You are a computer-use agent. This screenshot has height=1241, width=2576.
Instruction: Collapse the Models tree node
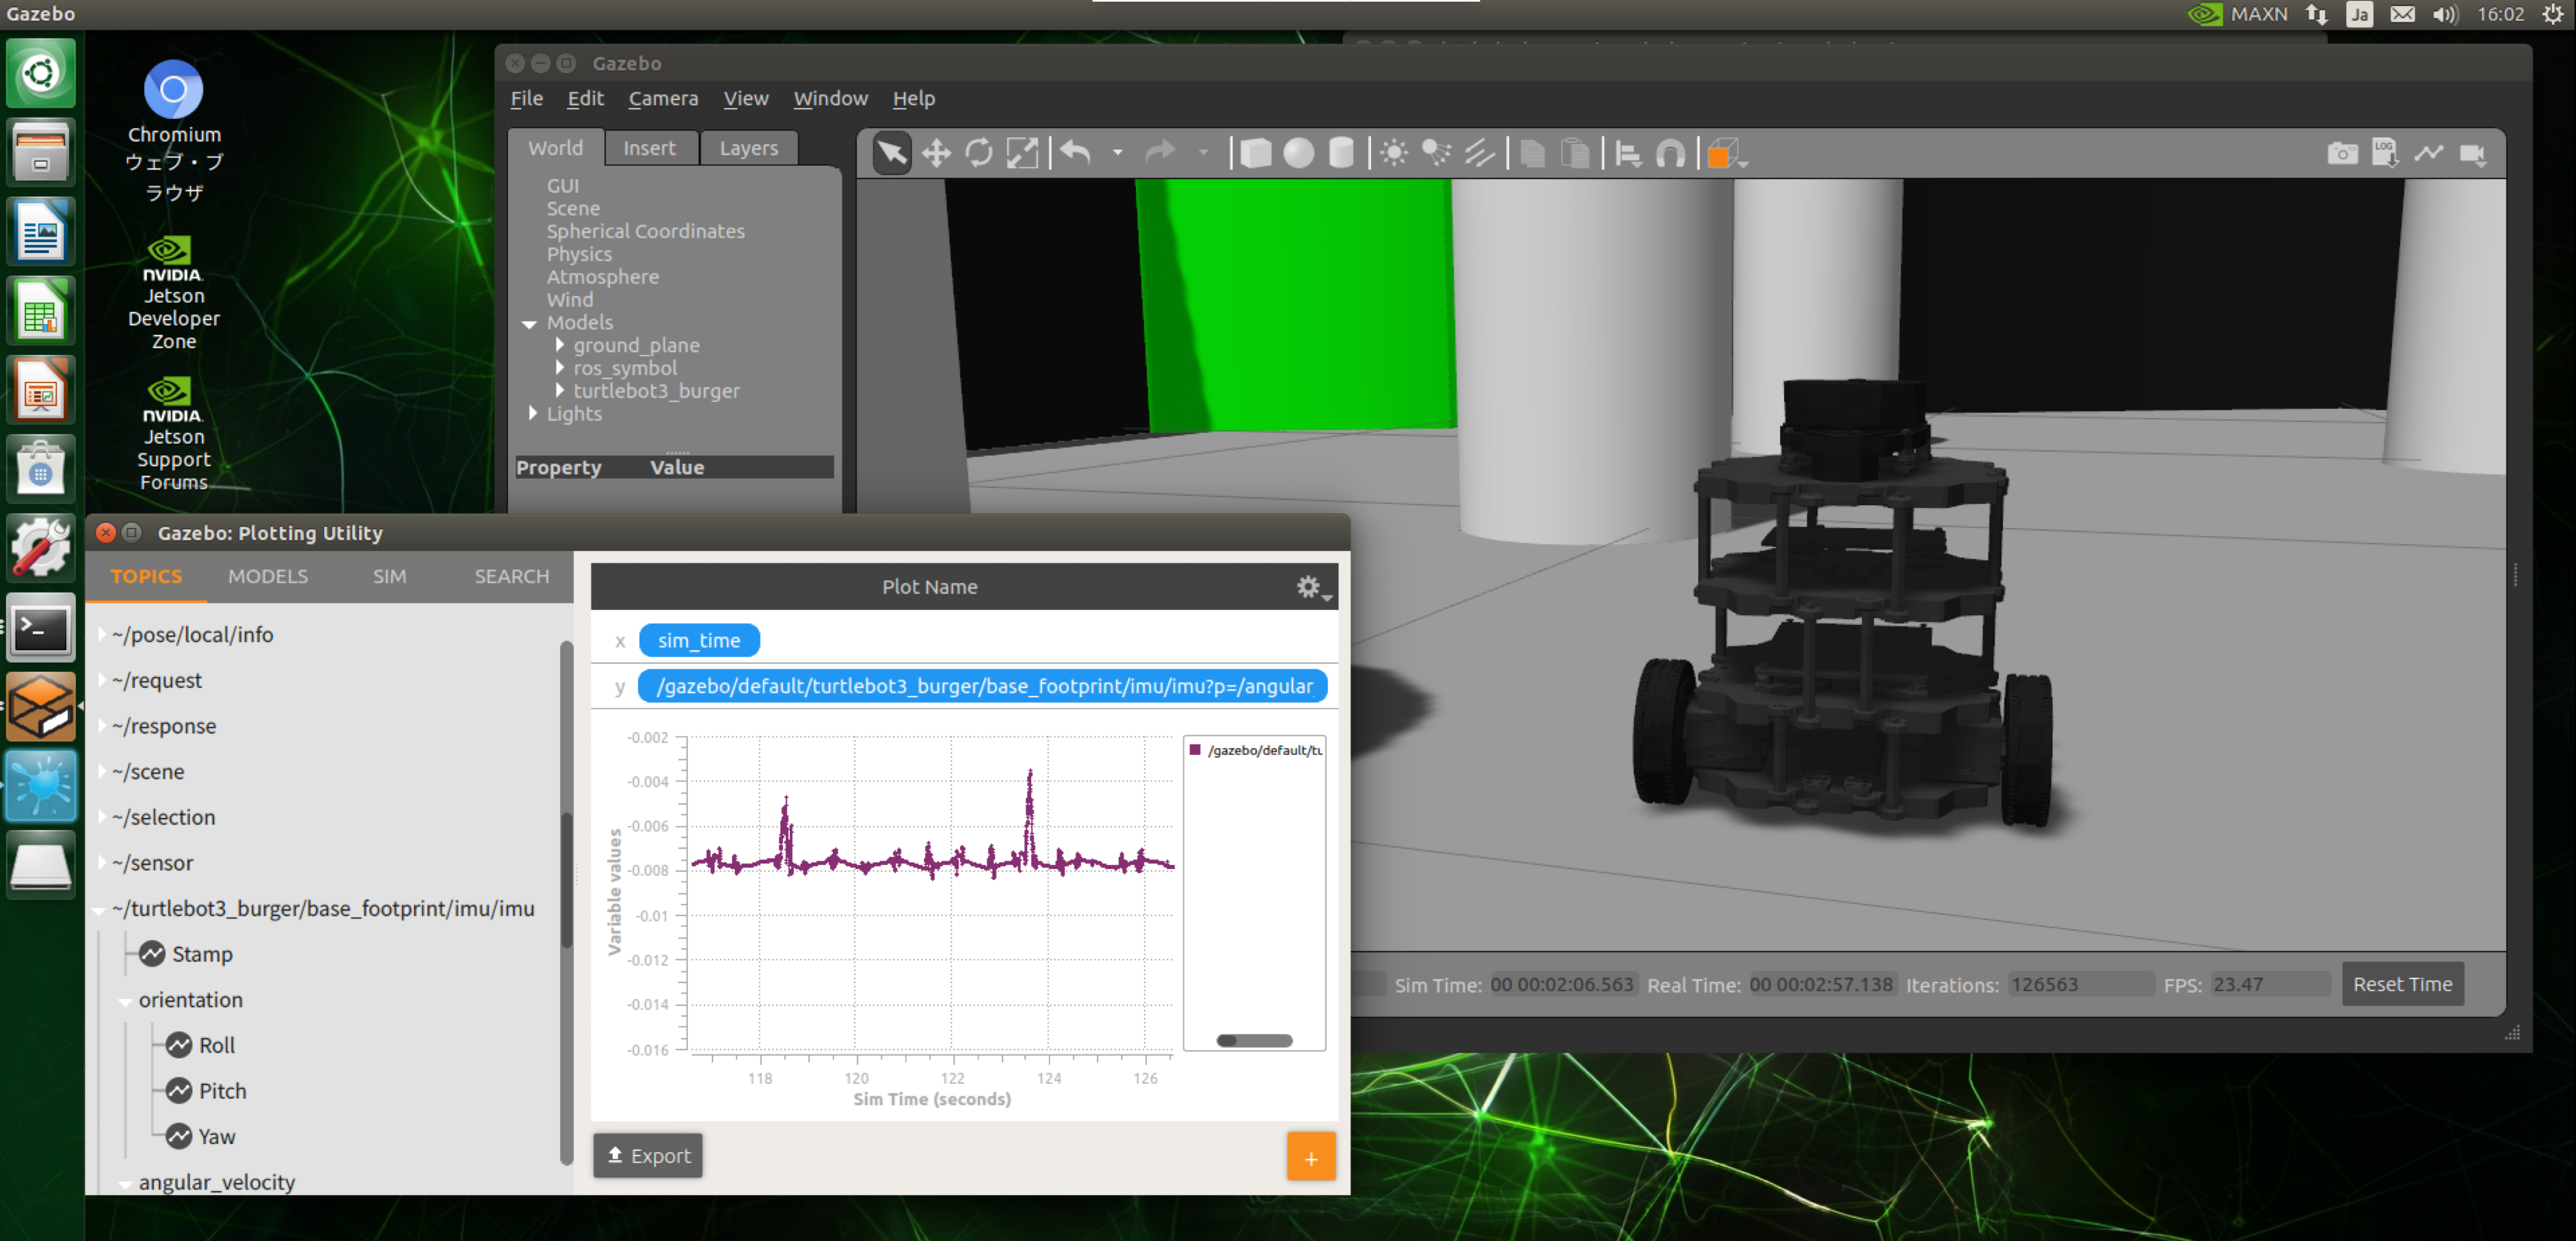(530, 323)
